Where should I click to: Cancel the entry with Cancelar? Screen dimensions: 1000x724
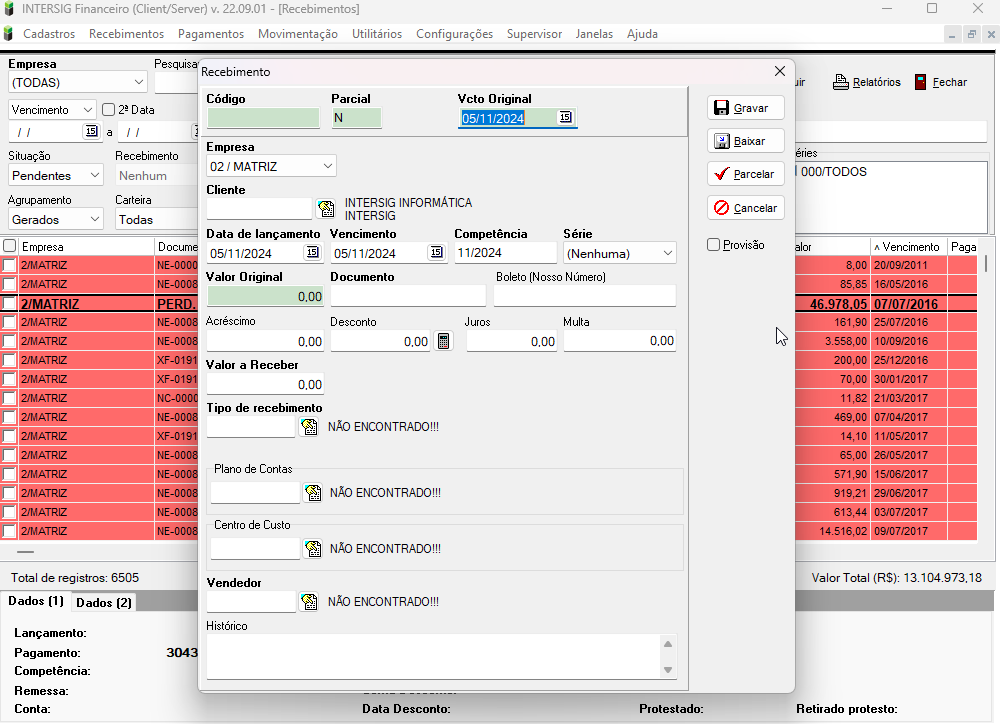click(746, 208)
